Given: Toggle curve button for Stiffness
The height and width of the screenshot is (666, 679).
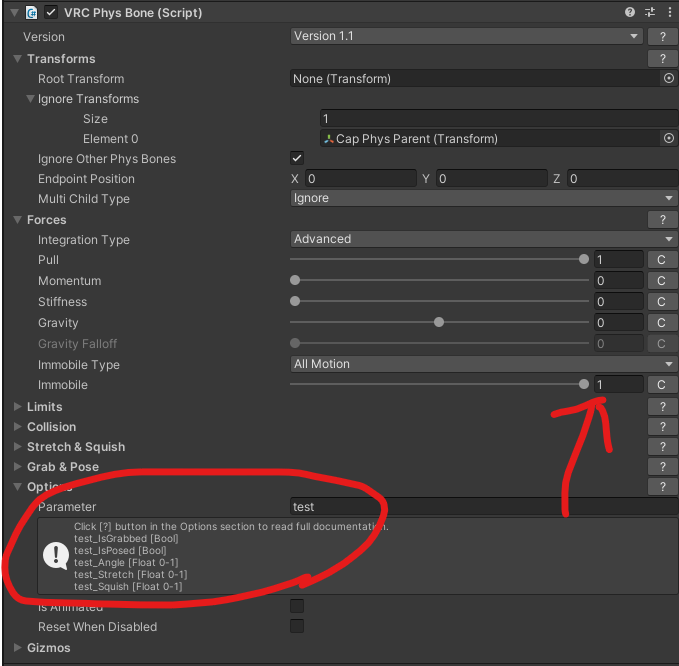Looking at the screenshot, I should 661,301.
